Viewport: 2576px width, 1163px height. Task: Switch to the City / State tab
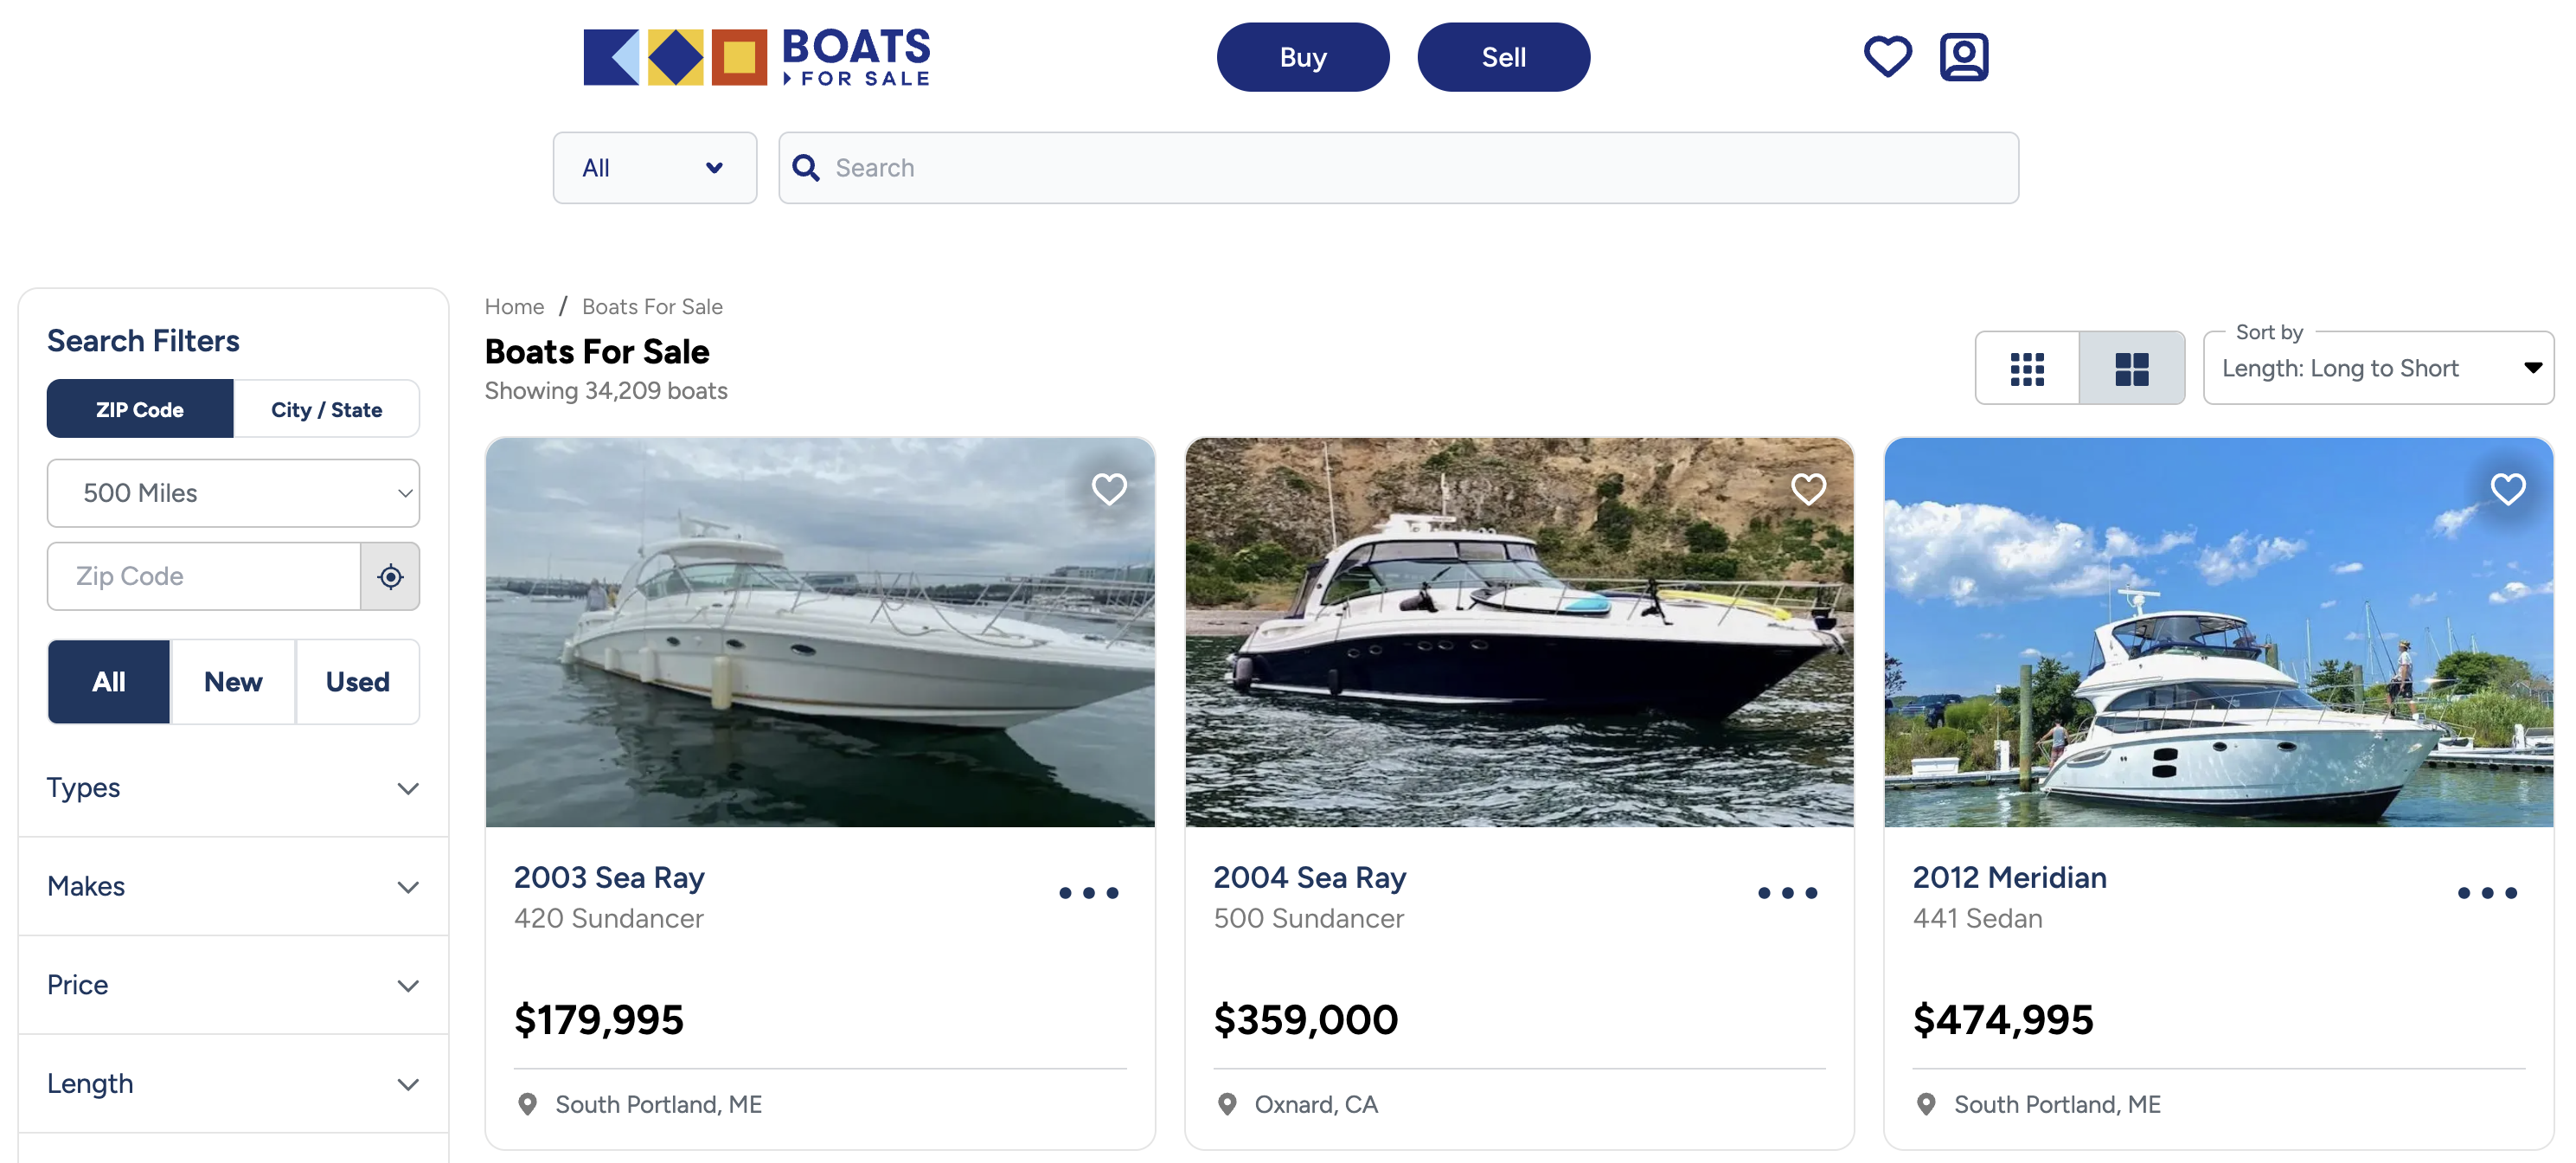[327, 409]
